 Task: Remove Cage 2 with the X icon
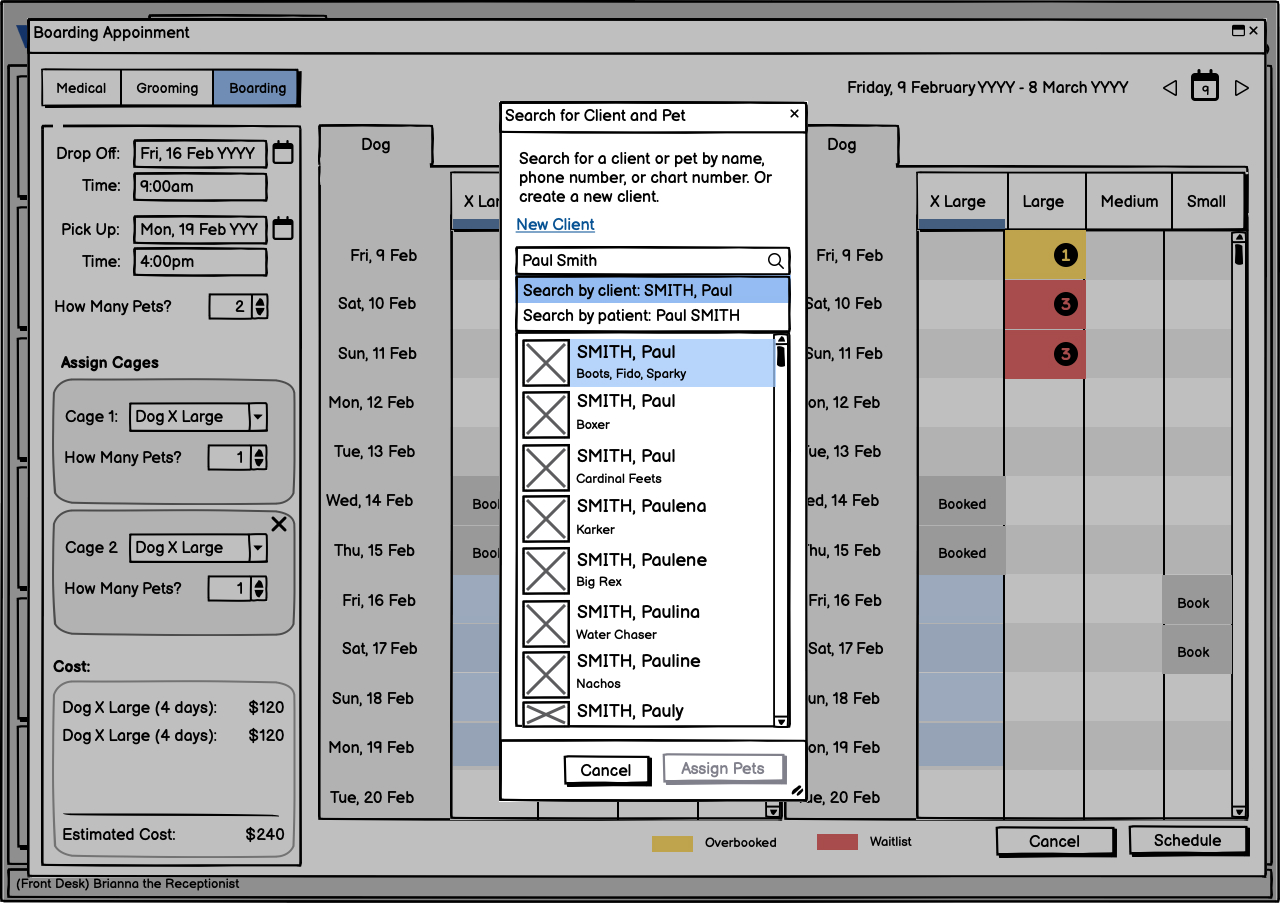coord(279,525)
